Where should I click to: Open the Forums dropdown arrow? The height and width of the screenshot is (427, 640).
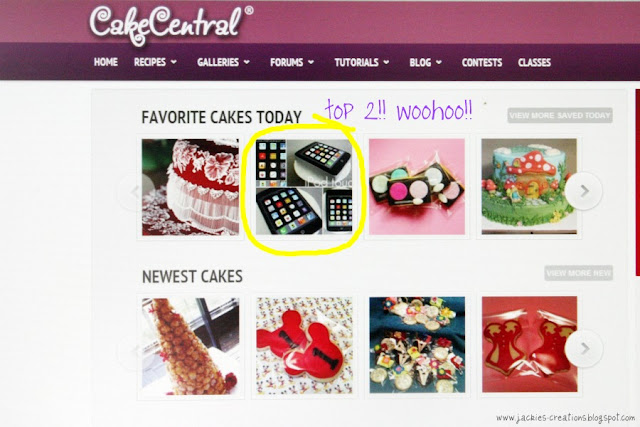[311, 62]
